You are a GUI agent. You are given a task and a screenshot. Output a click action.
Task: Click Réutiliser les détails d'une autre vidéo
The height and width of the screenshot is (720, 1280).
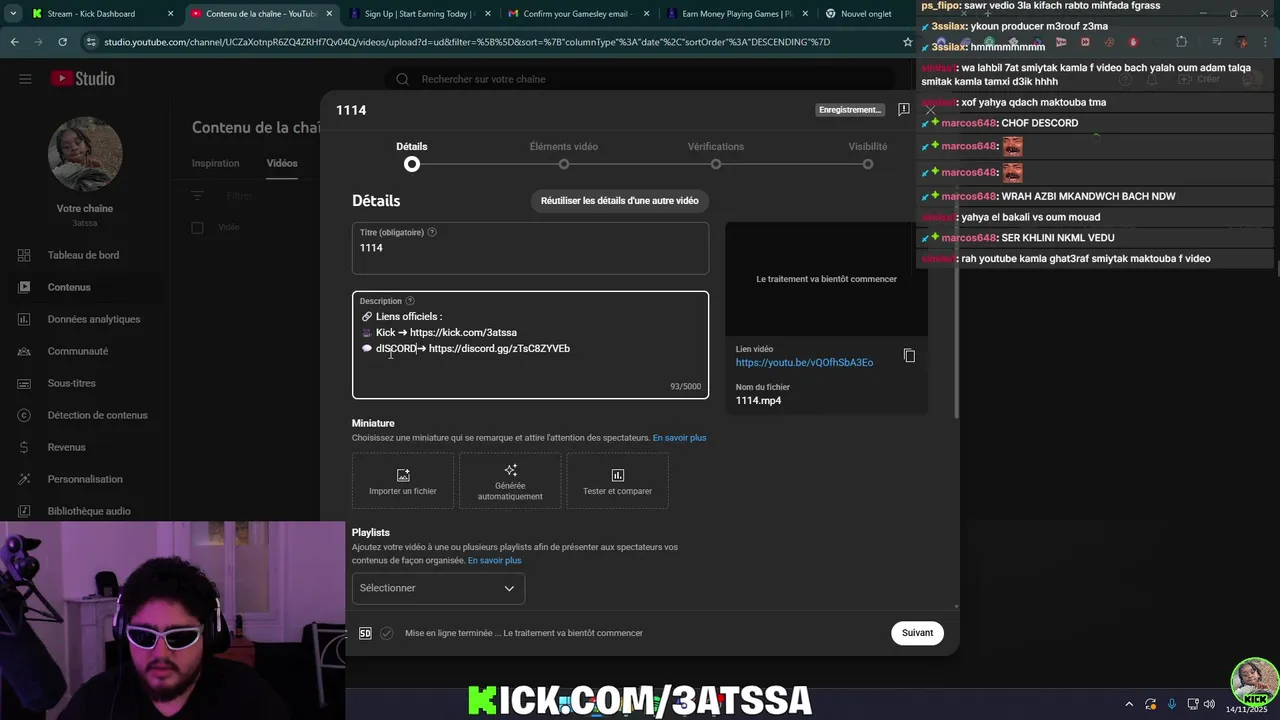620,201
